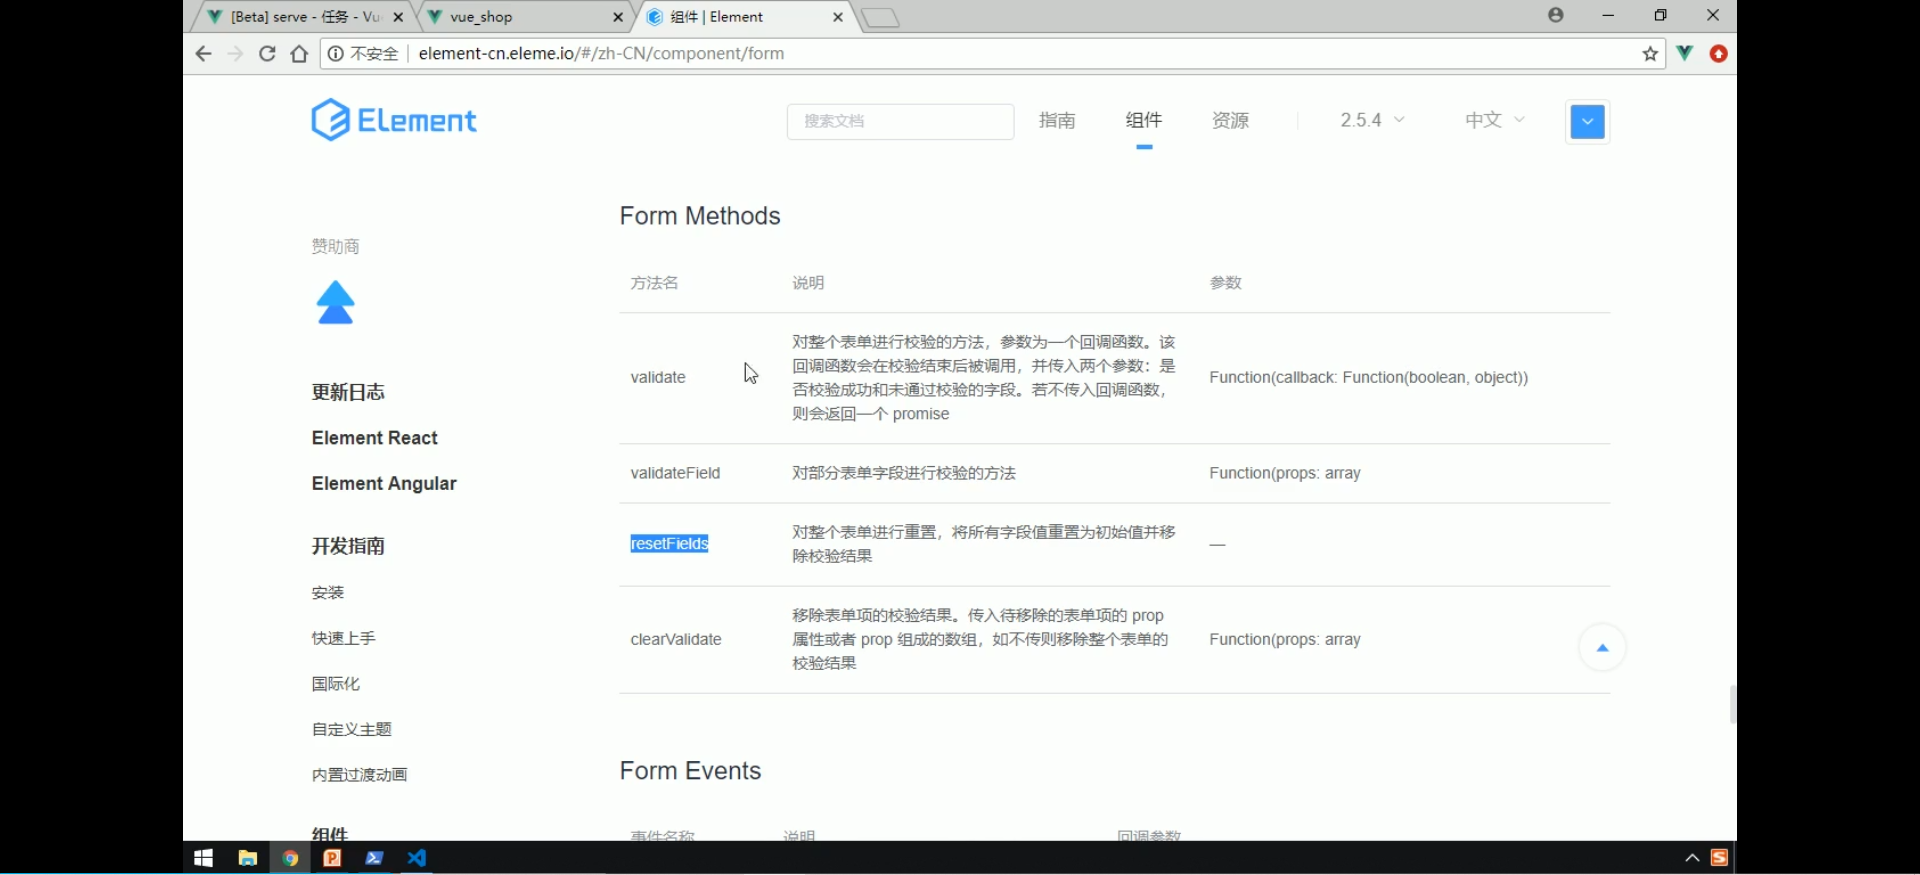Click the highlighted resetFields text
Screen dimensions: 1920x875
point(669,544)
